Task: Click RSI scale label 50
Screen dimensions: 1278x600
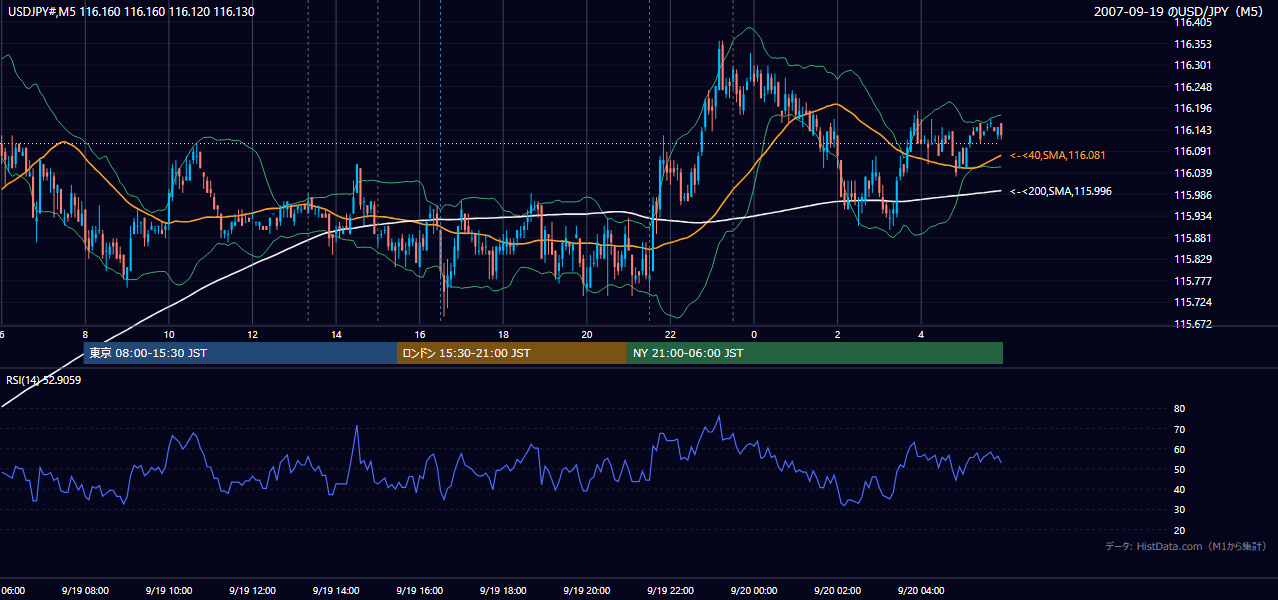Action: [x=1179, y=469]
